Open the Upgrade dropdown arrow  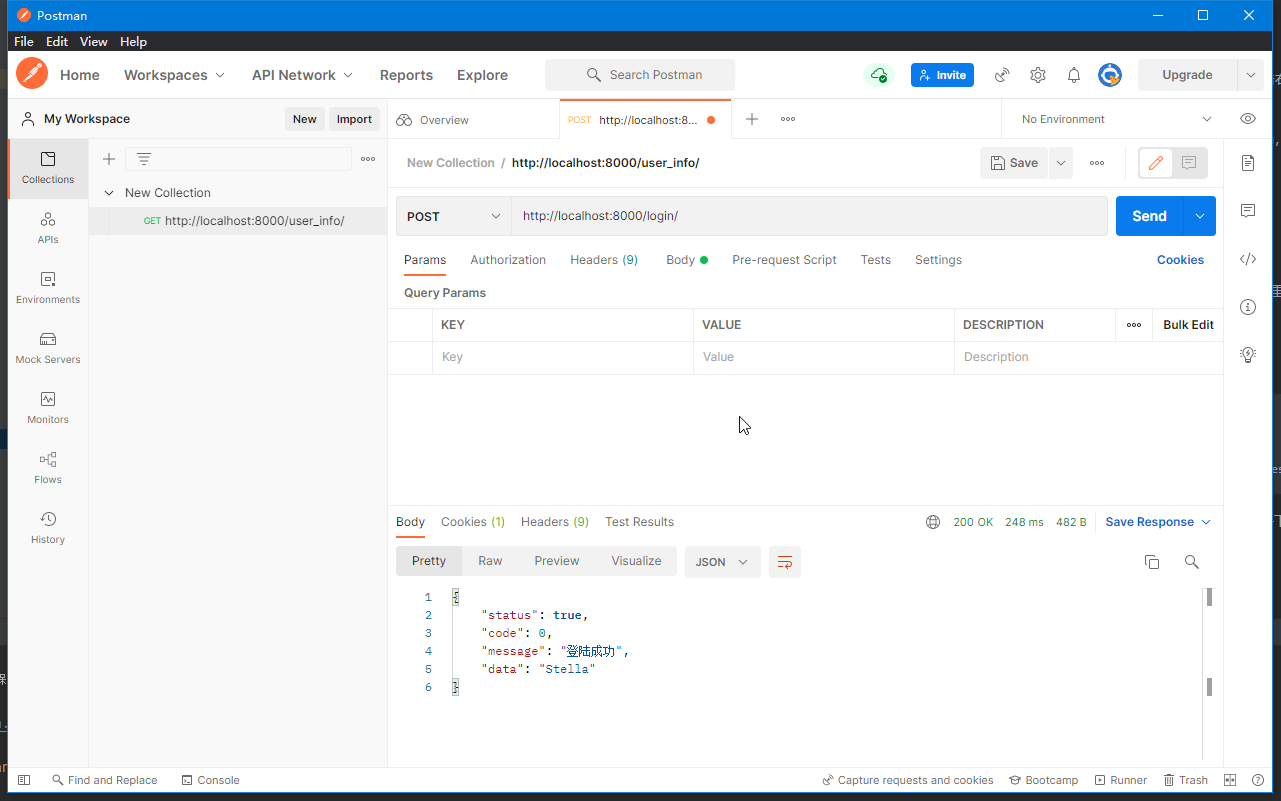point(1250,75)
